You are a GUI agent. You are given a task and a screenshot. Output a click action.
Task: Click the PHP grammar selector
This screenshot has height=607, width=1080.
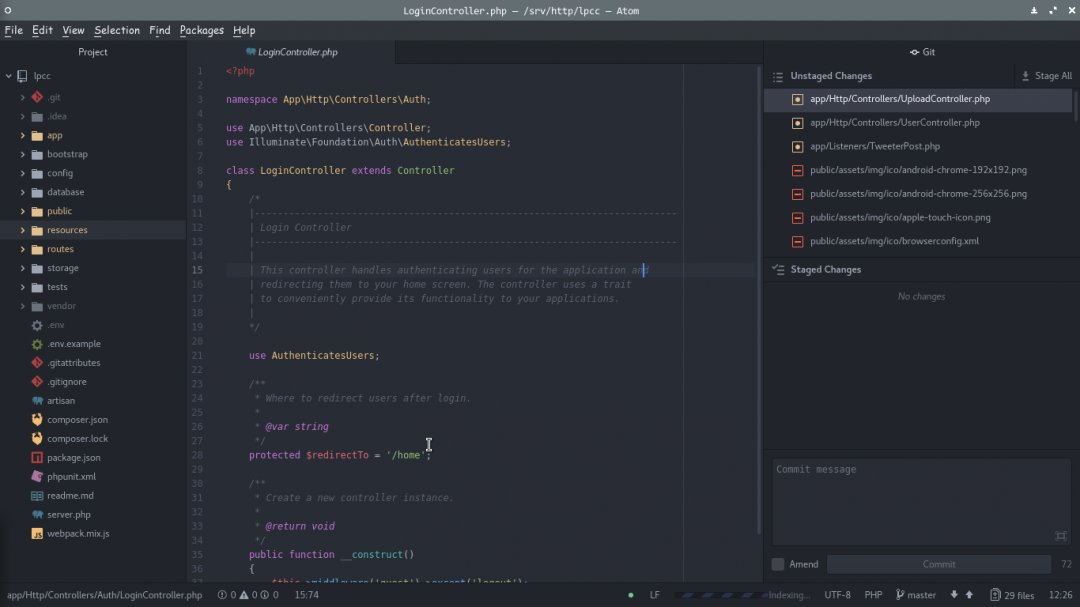click(873, 595)
